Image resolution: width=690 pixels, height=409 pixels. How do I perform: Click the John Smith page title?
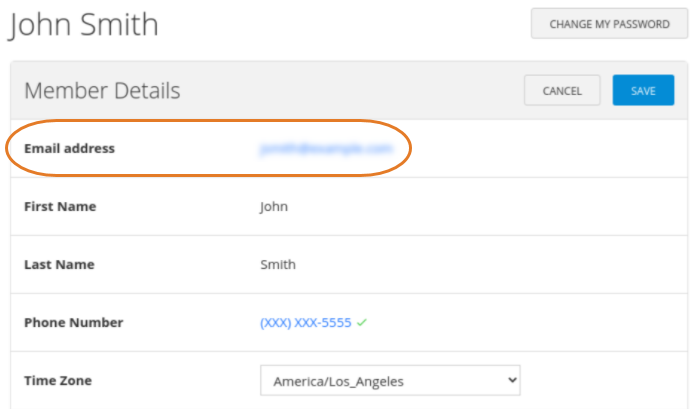(x=83, y=24)
